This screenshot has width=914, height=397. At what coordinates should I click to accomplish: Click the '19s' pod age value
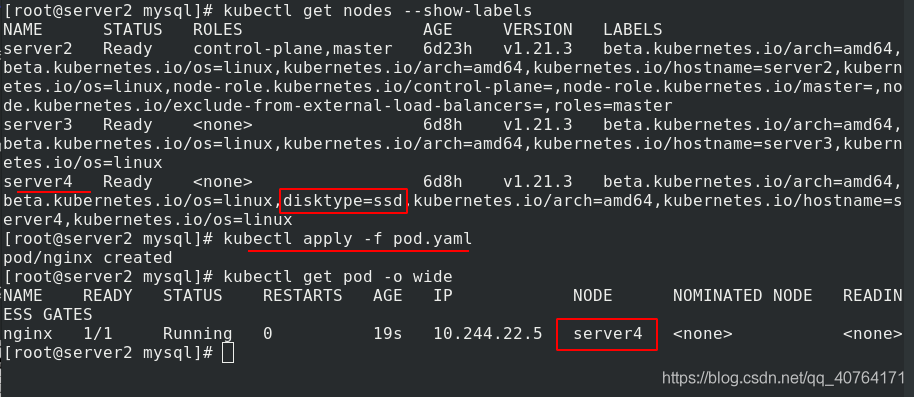coord(388,334)
